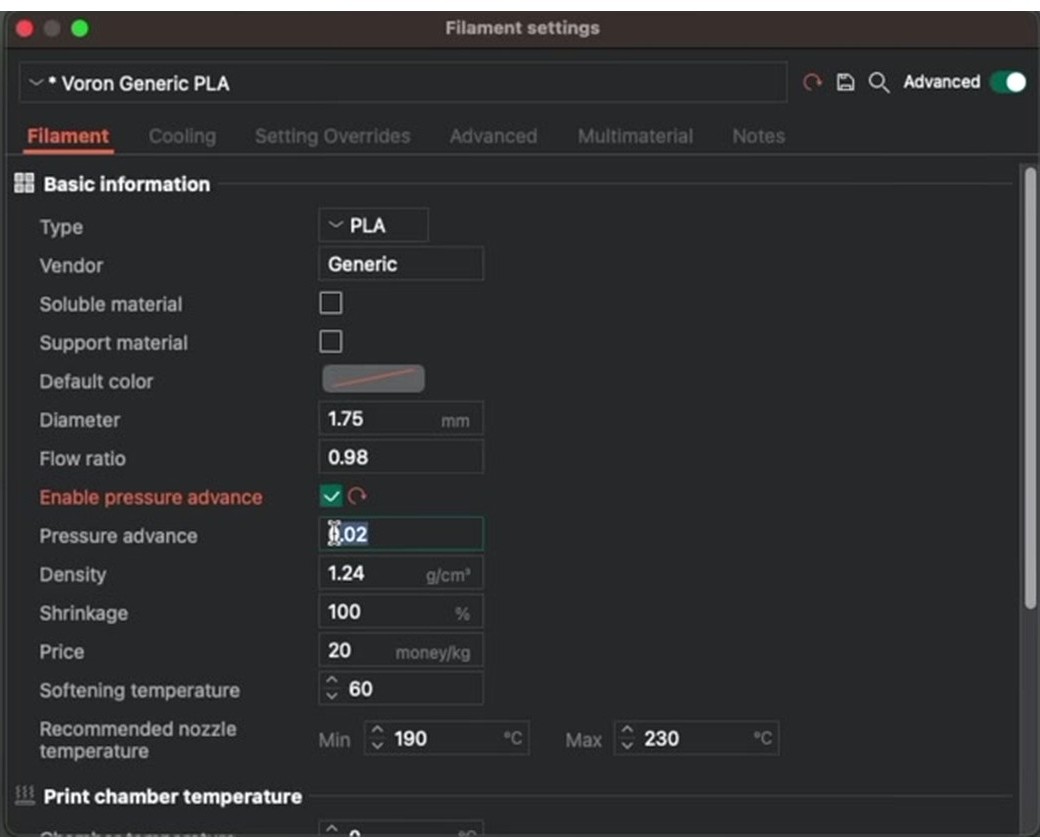Switch to the Cooling tab
Viewport: 1040px width, 840px height.
(x=182, y=136)
